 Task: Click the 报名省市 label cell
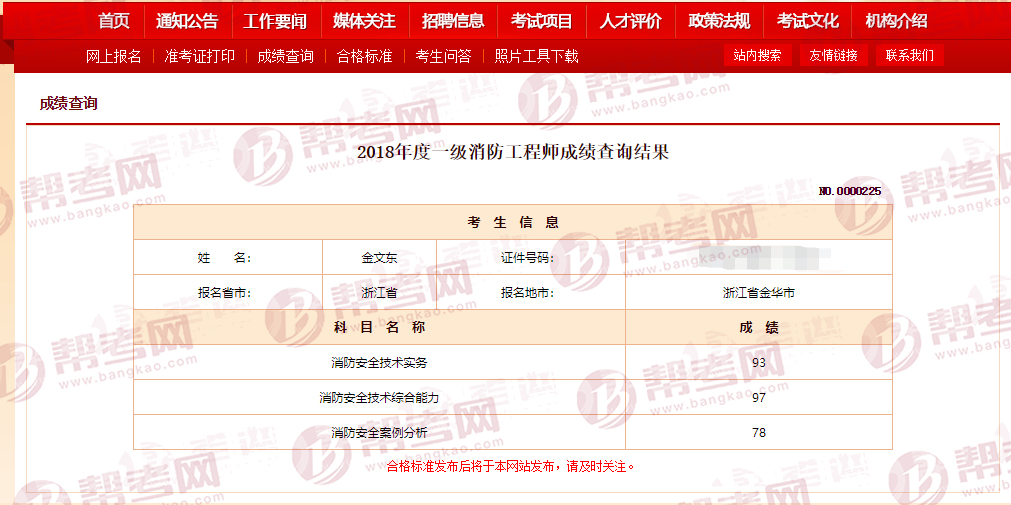point(228,292)
